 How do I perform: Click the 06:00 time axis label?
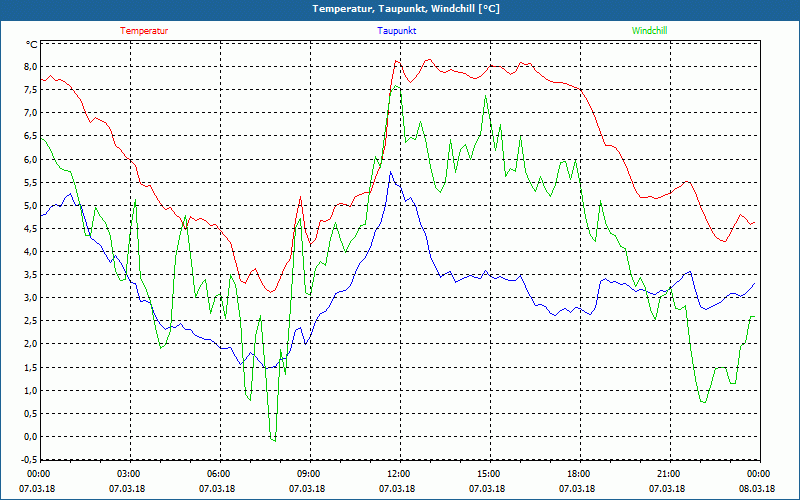click(x=218, y=474)
